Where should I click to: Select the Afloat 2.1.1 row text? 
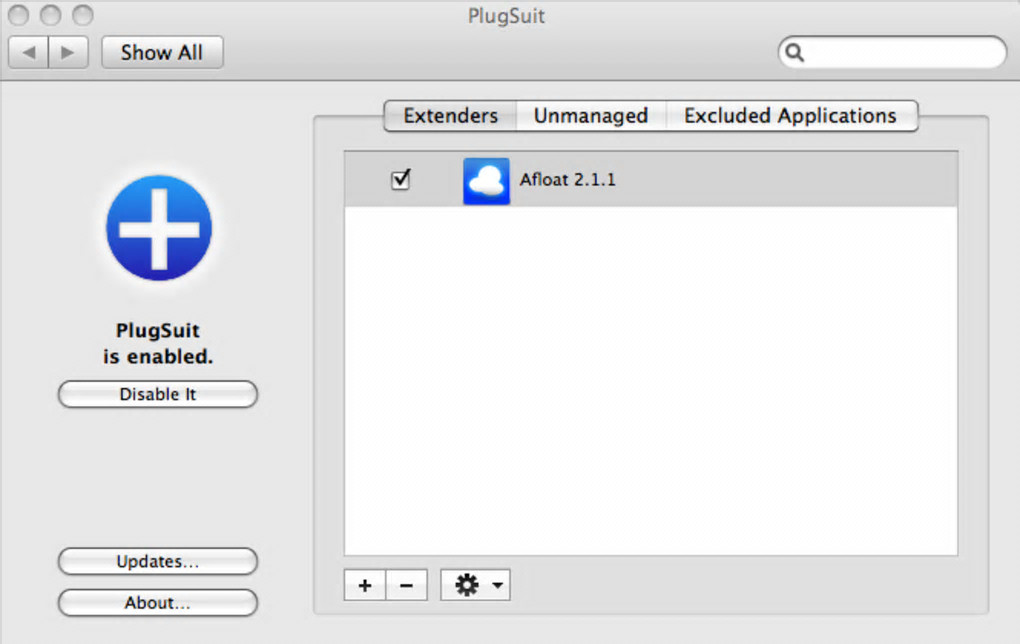pos(567,180)
